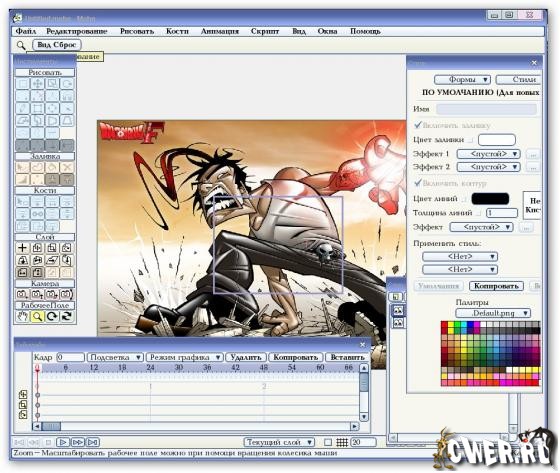Click the black Цвет линий color swatch
560x473 pixels.
pos(490,199)
